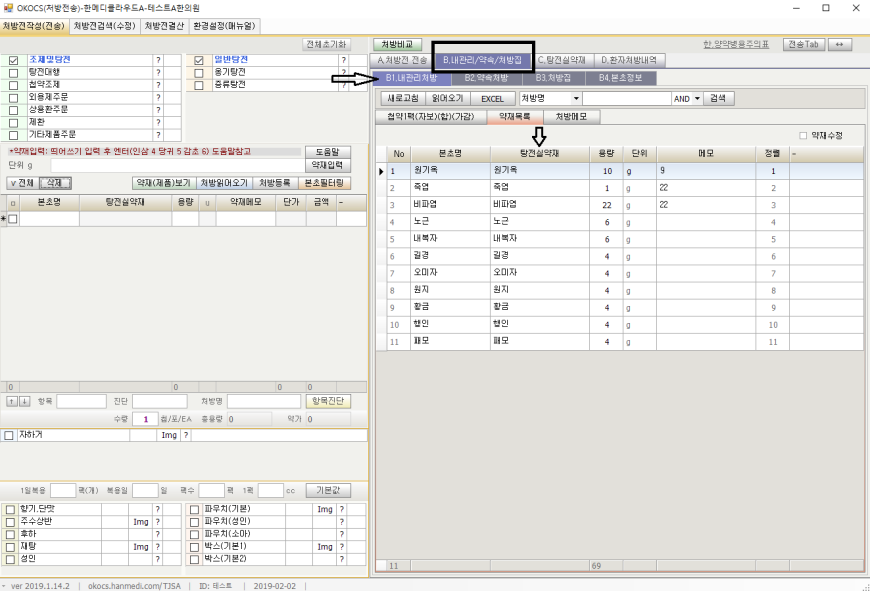Click the 수량 field showing 1
The height and width of the screenshot is (591, 870).
click(x=145, y=419)
